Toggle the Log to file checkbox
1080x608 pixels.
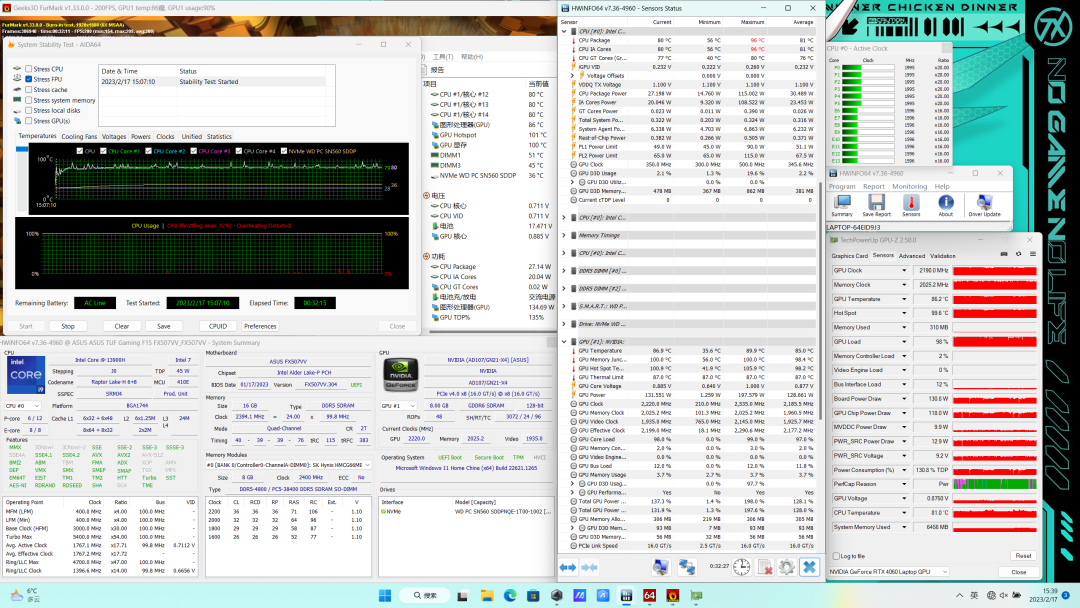[x=836, y=556]
